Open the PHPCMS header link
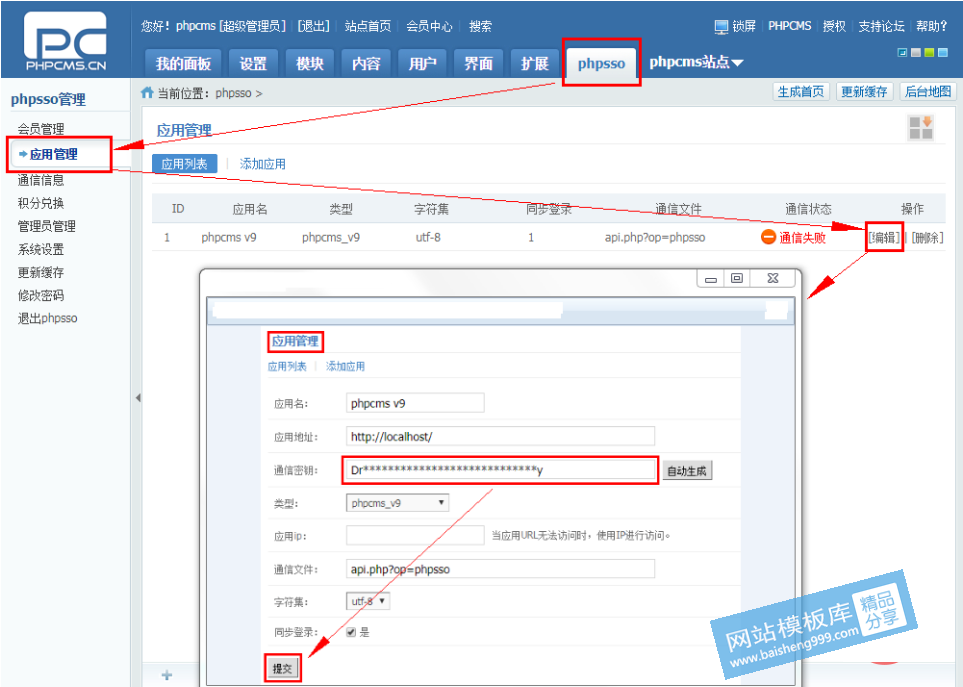The height and width of the screenshot is (687, 963). point(790,26)
